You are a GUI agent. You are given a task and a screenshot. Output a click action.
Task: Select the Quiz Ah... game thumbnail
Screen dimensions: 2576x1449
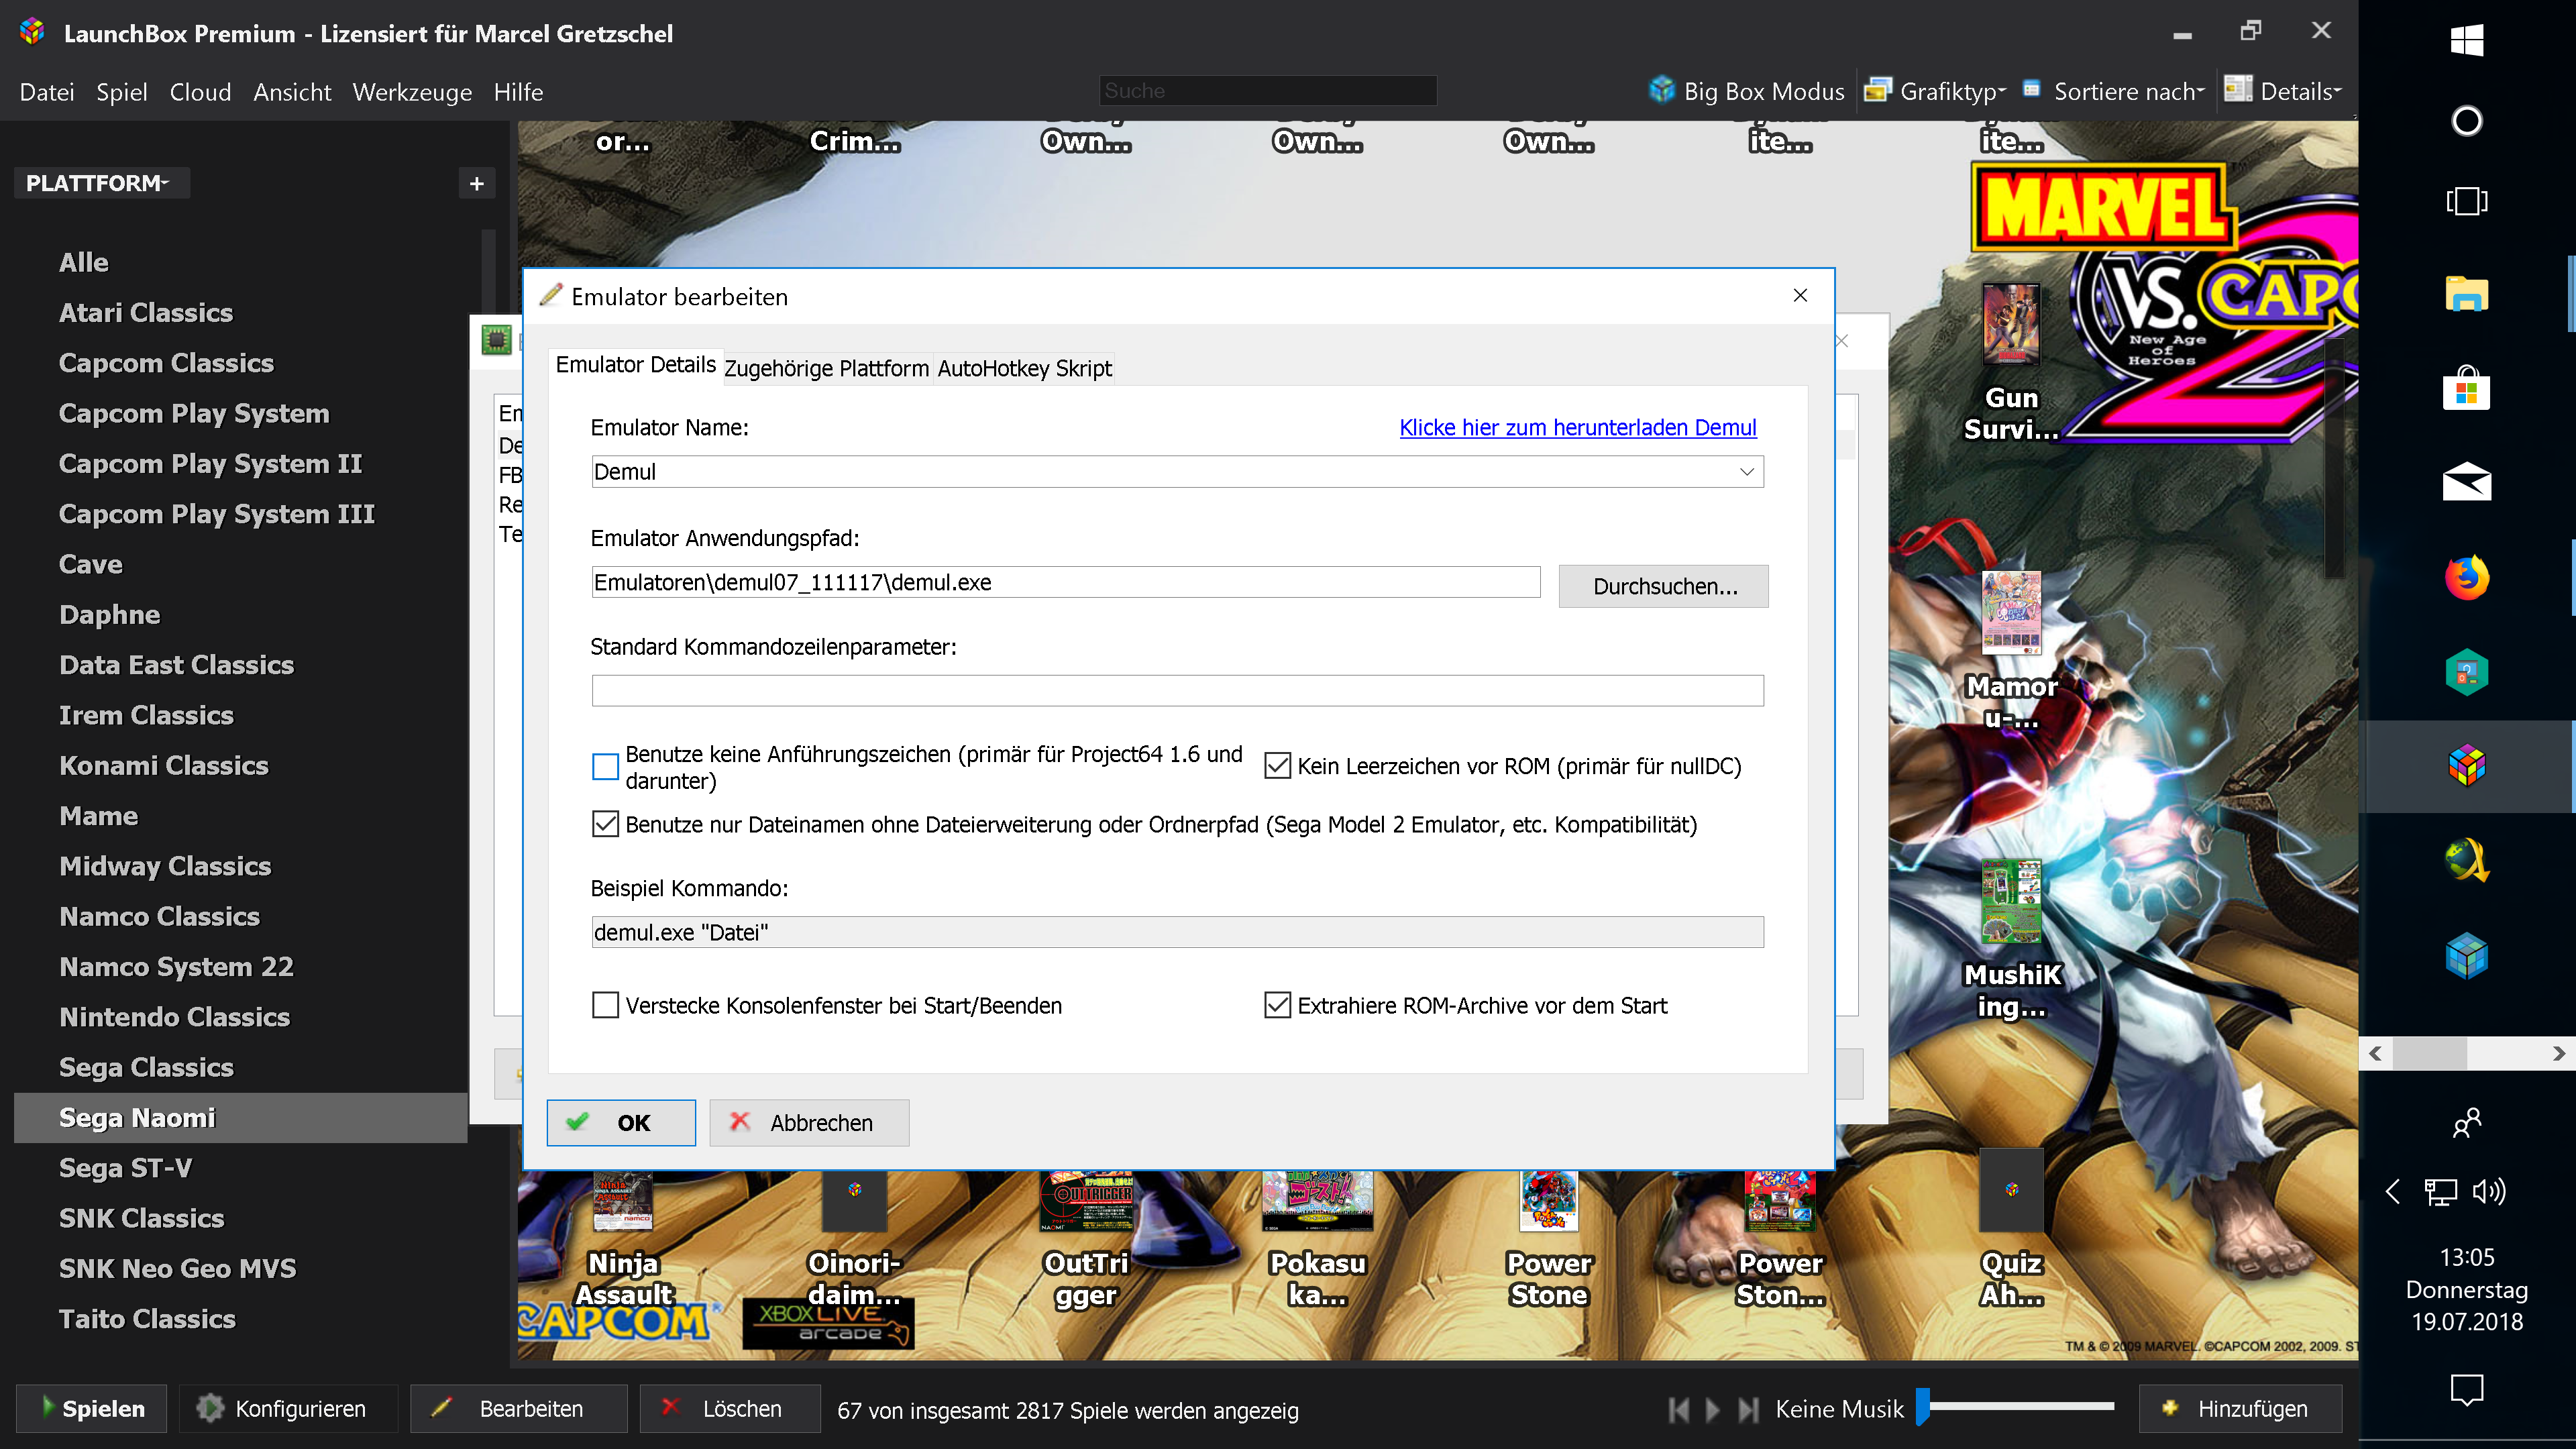(2011, 1190)
